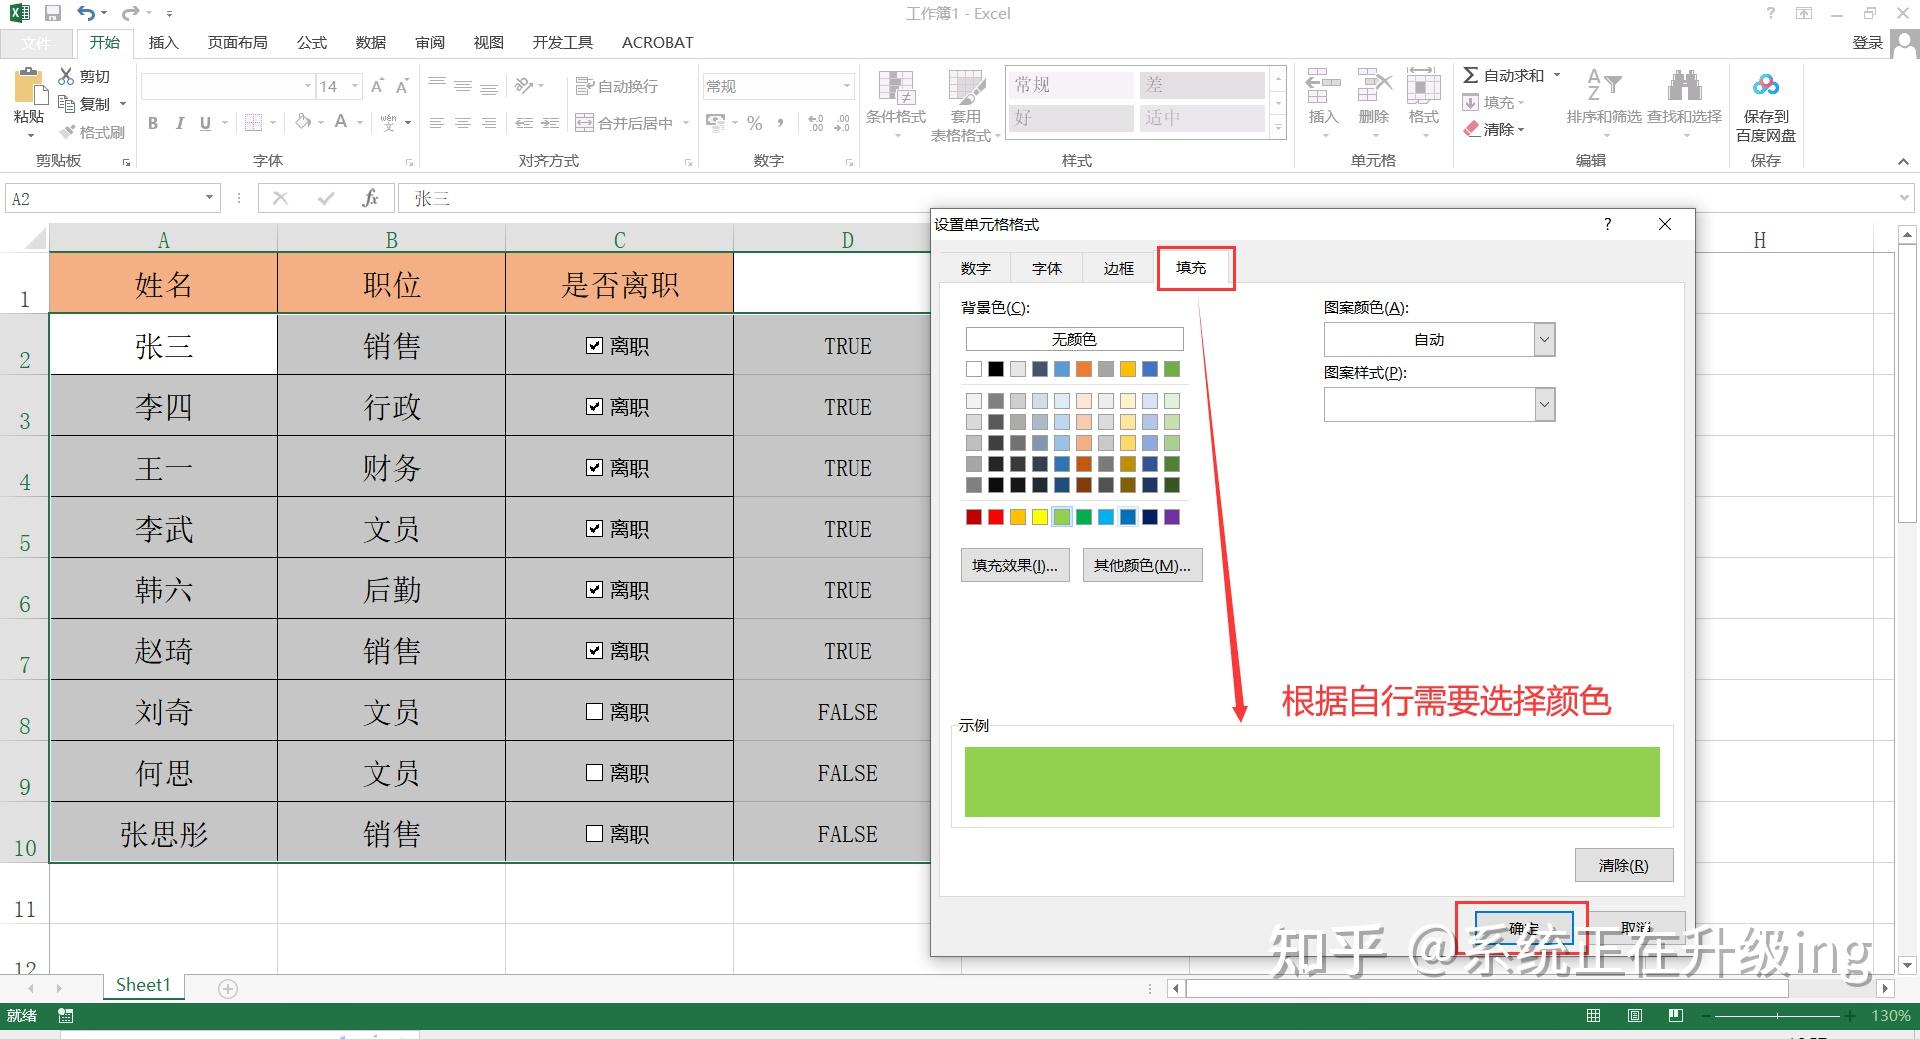This screenshot has width=1920, height=1039.
Task: Click the Paste icon in clipboard group
Action: pyautogui.click(x=29, y=87)
